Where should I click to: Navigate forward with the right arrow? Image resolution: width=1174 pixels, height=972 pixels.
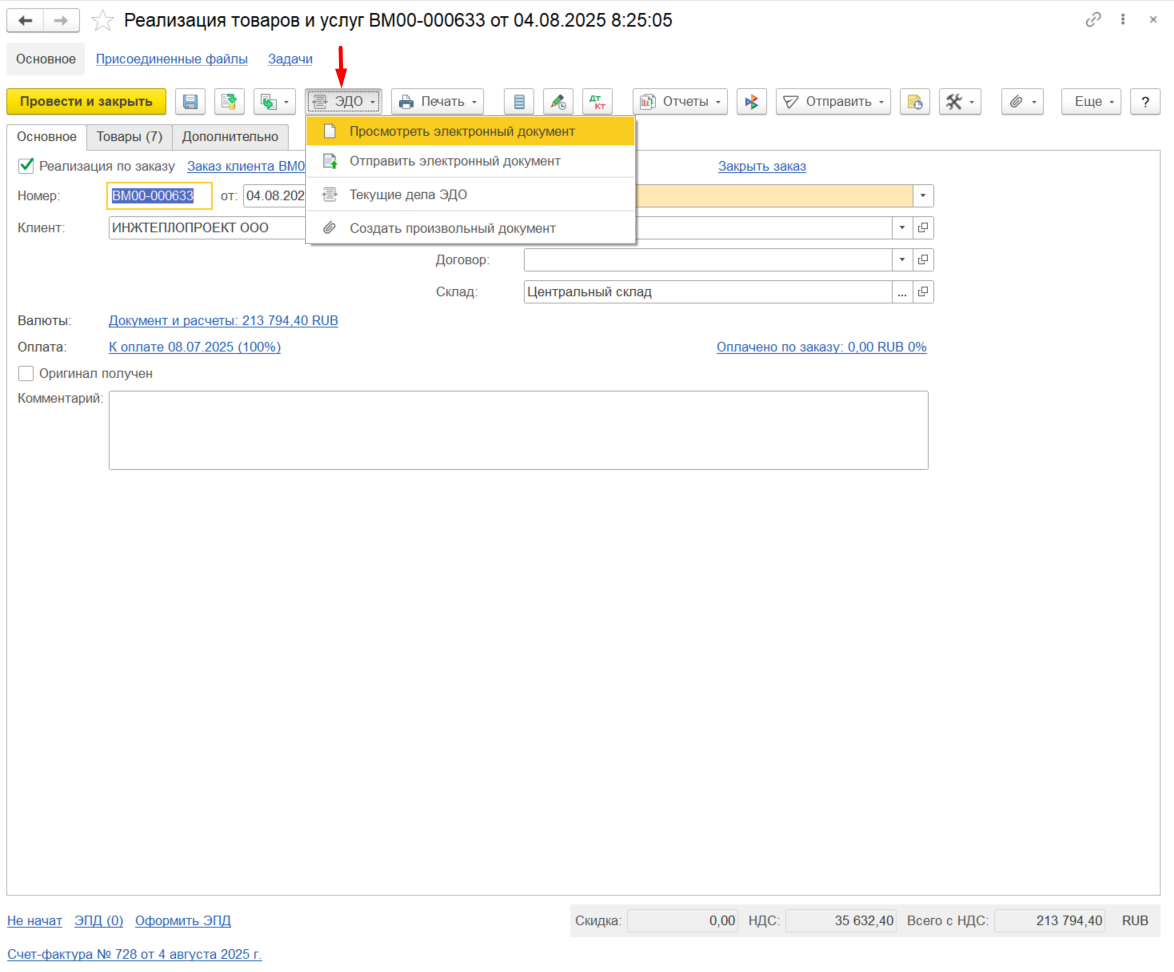point(61,20)
